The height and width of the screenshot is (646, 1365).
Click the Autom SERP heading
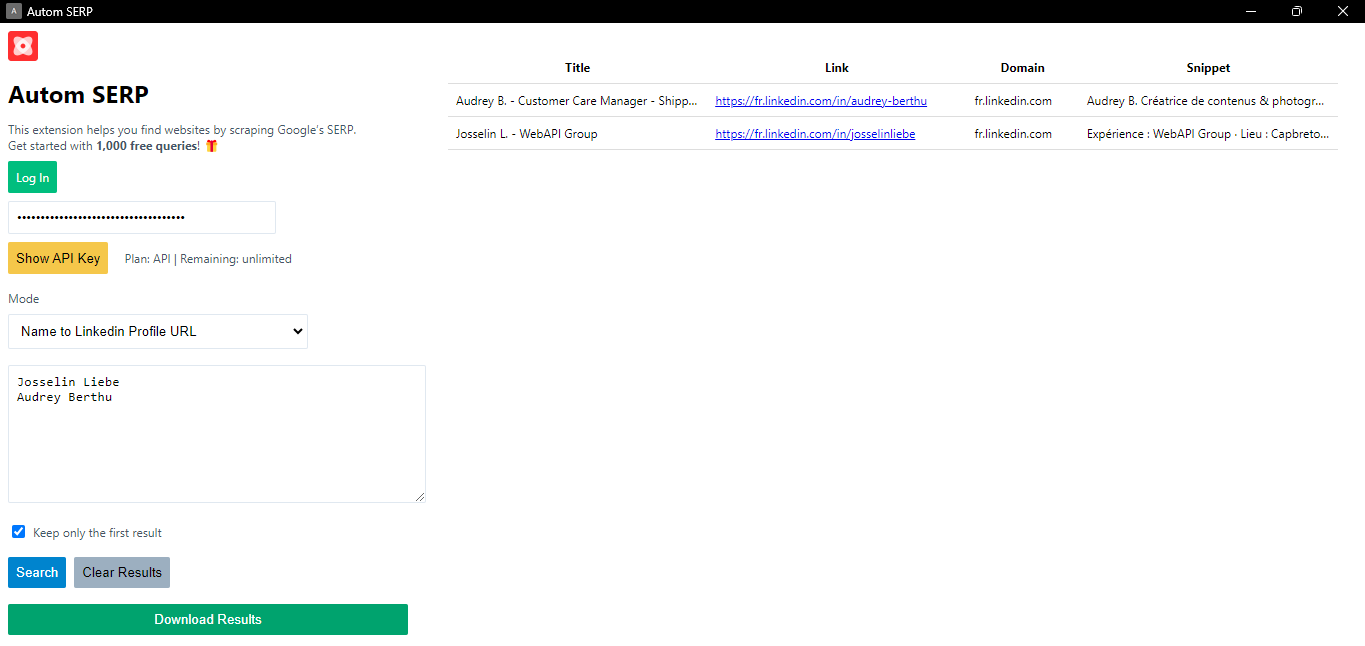[78, 95]
